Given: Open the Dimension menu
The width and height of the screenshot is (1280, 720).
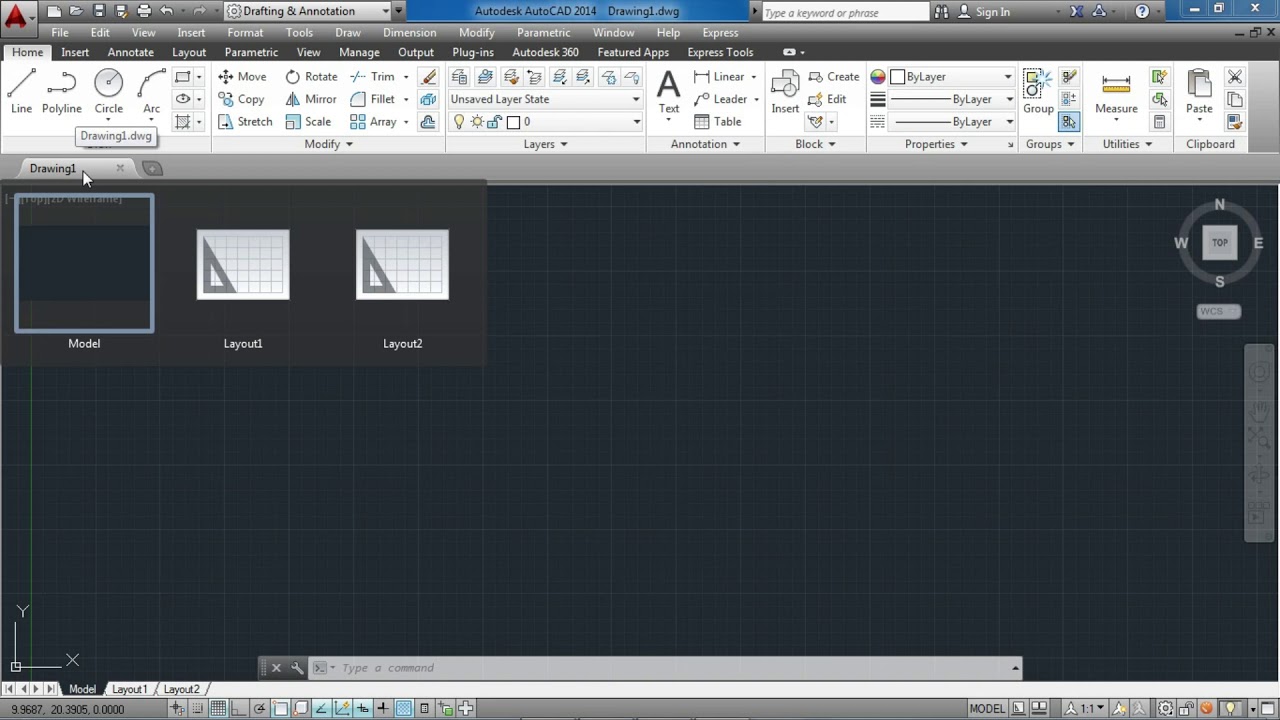Looking at the screenshot, I should click(409, 32).
